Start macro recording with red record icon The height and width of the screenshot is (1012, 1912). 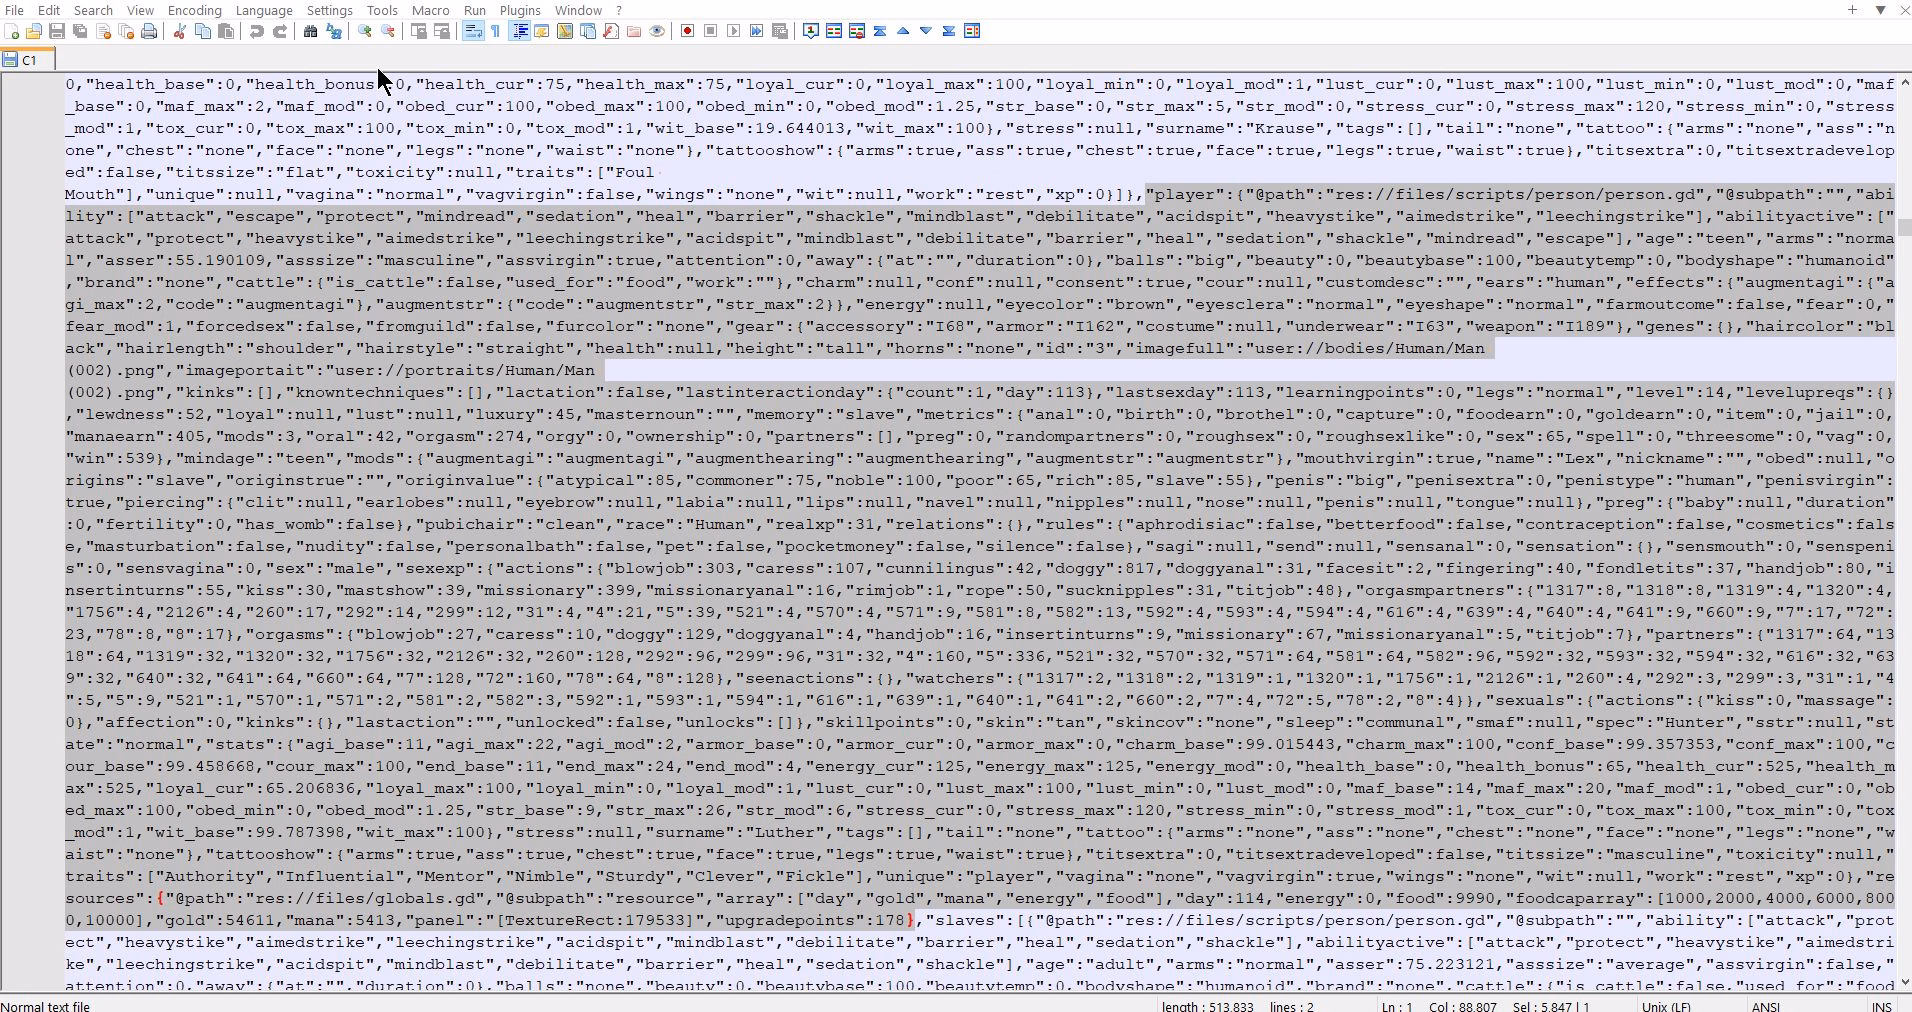(687, 32)
